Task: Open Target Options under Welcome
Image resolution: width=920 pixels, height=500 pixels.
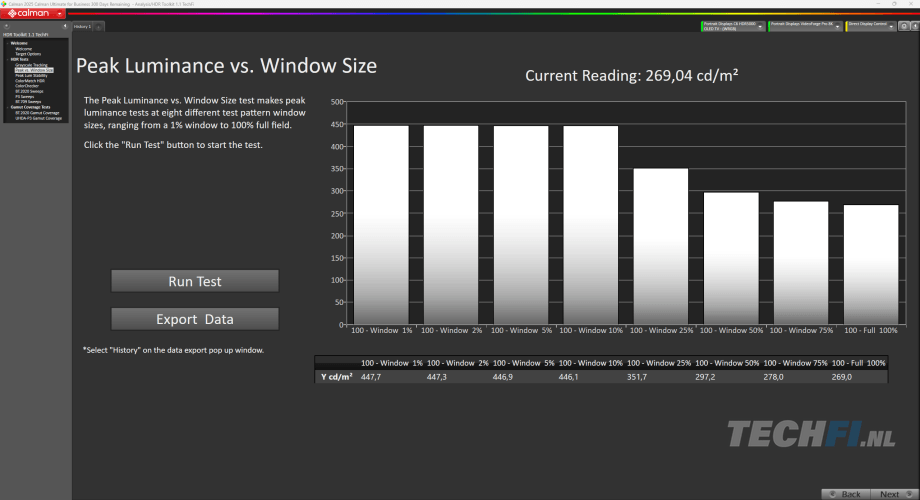Action: point(30,53)
